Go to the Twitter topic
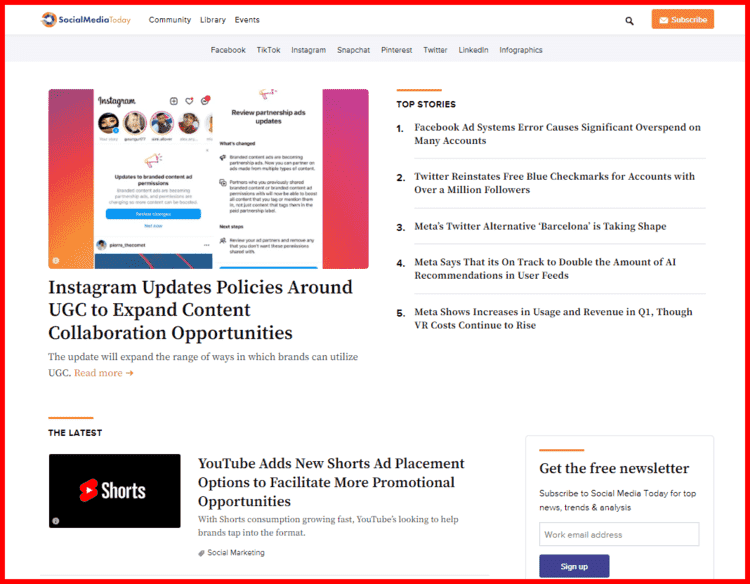The width and height of the screenshot is (750, 584). point(435,50)
